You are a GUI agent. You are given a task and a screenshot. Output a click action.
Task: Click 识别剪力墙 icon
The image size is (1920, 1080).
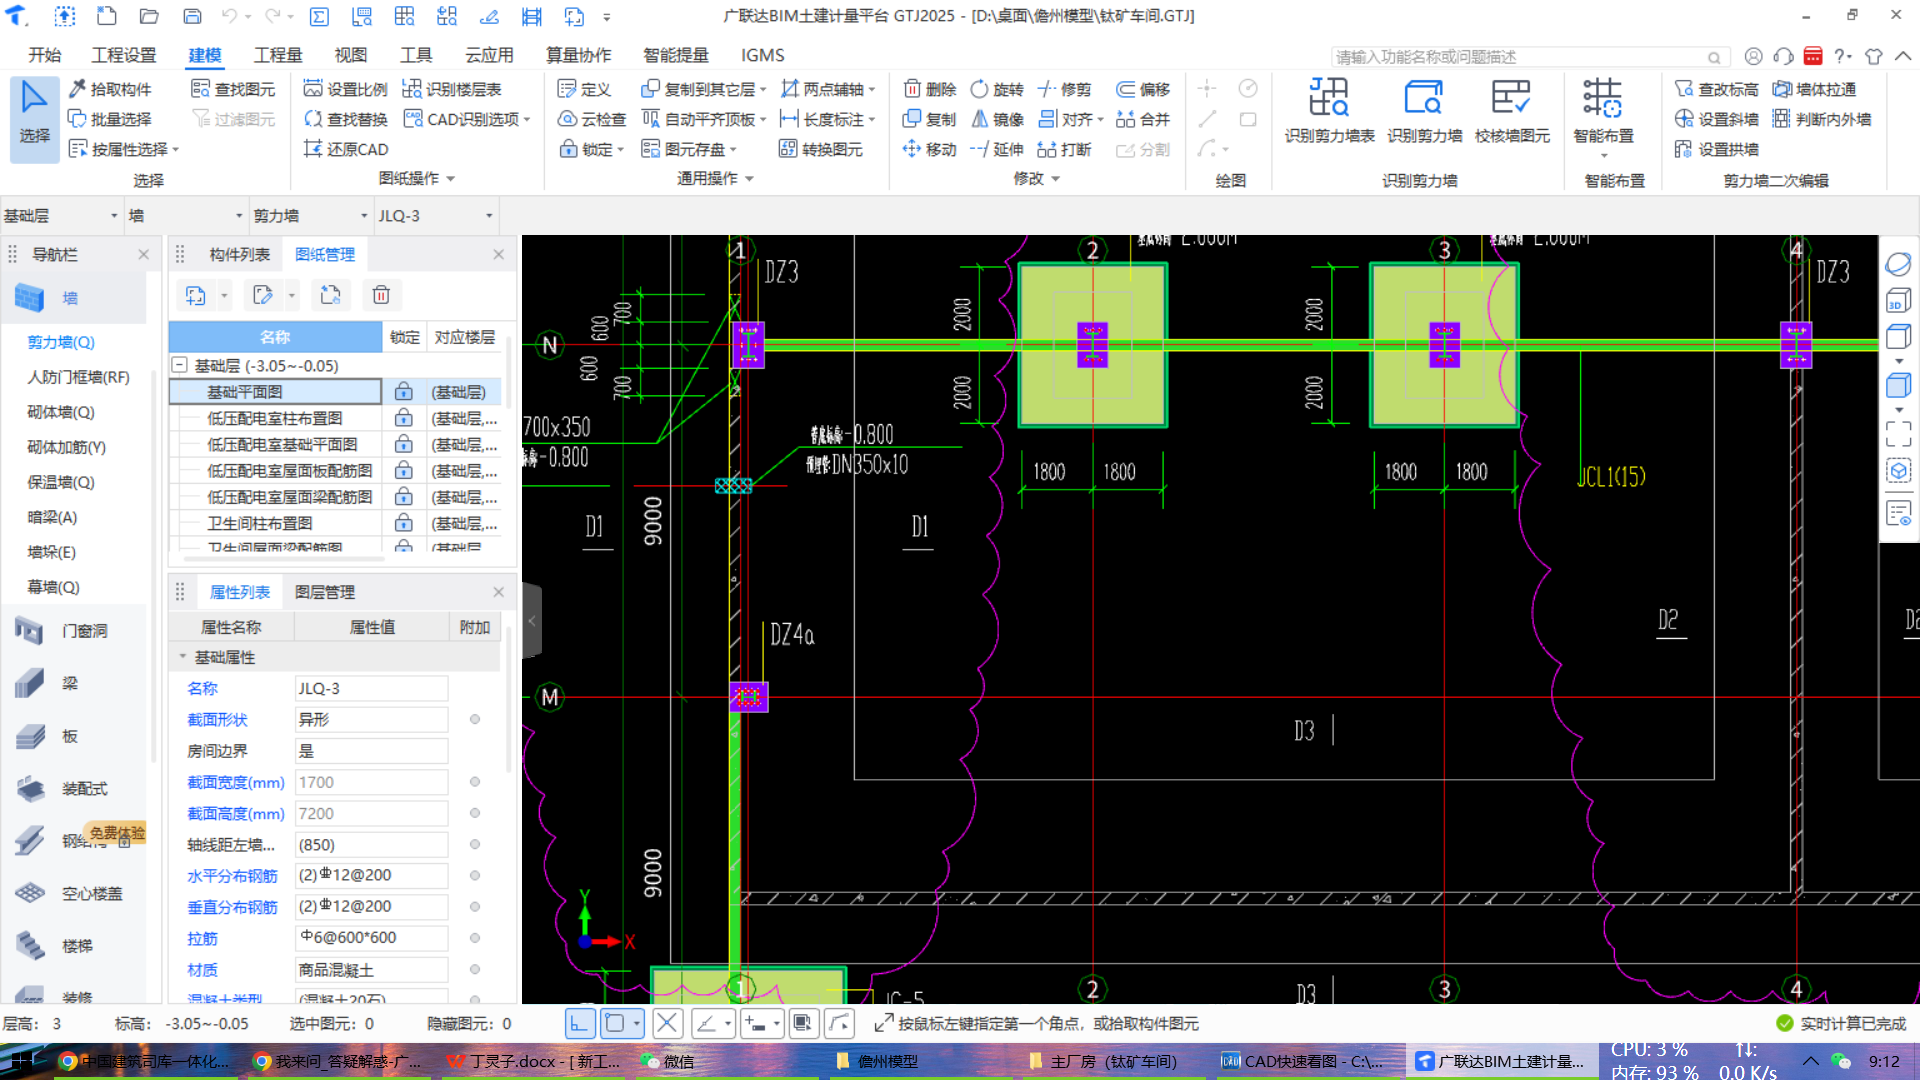[x=1424, y=111]
